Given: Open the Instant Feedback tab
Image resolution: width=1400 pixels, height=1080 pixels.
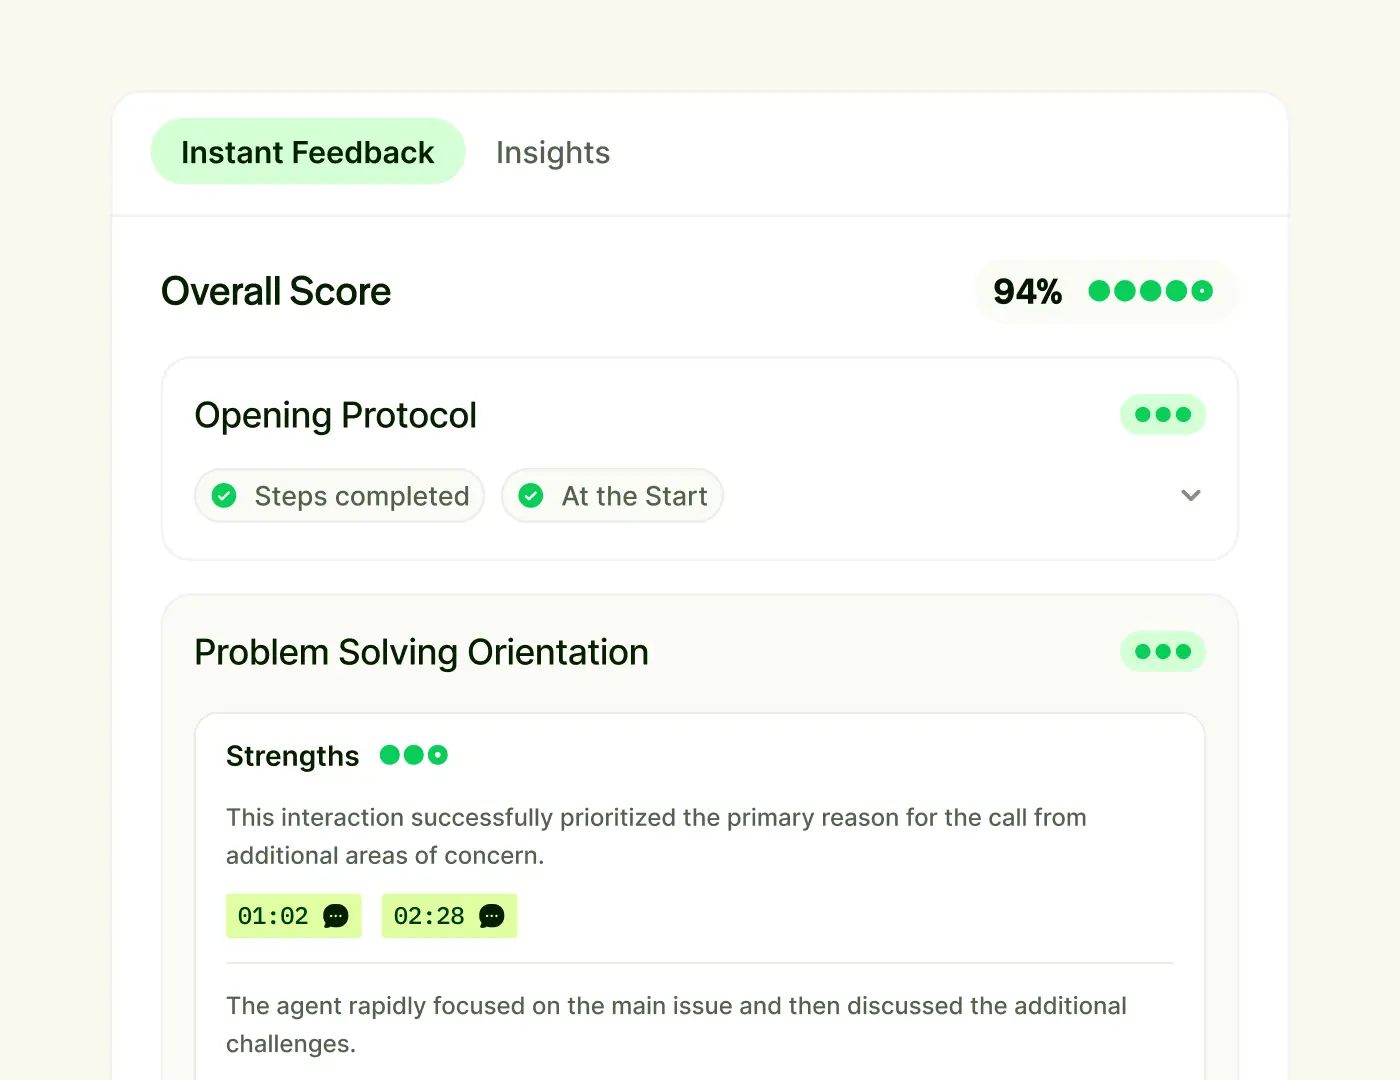Looking at the screenshot, I should [308, 152].
